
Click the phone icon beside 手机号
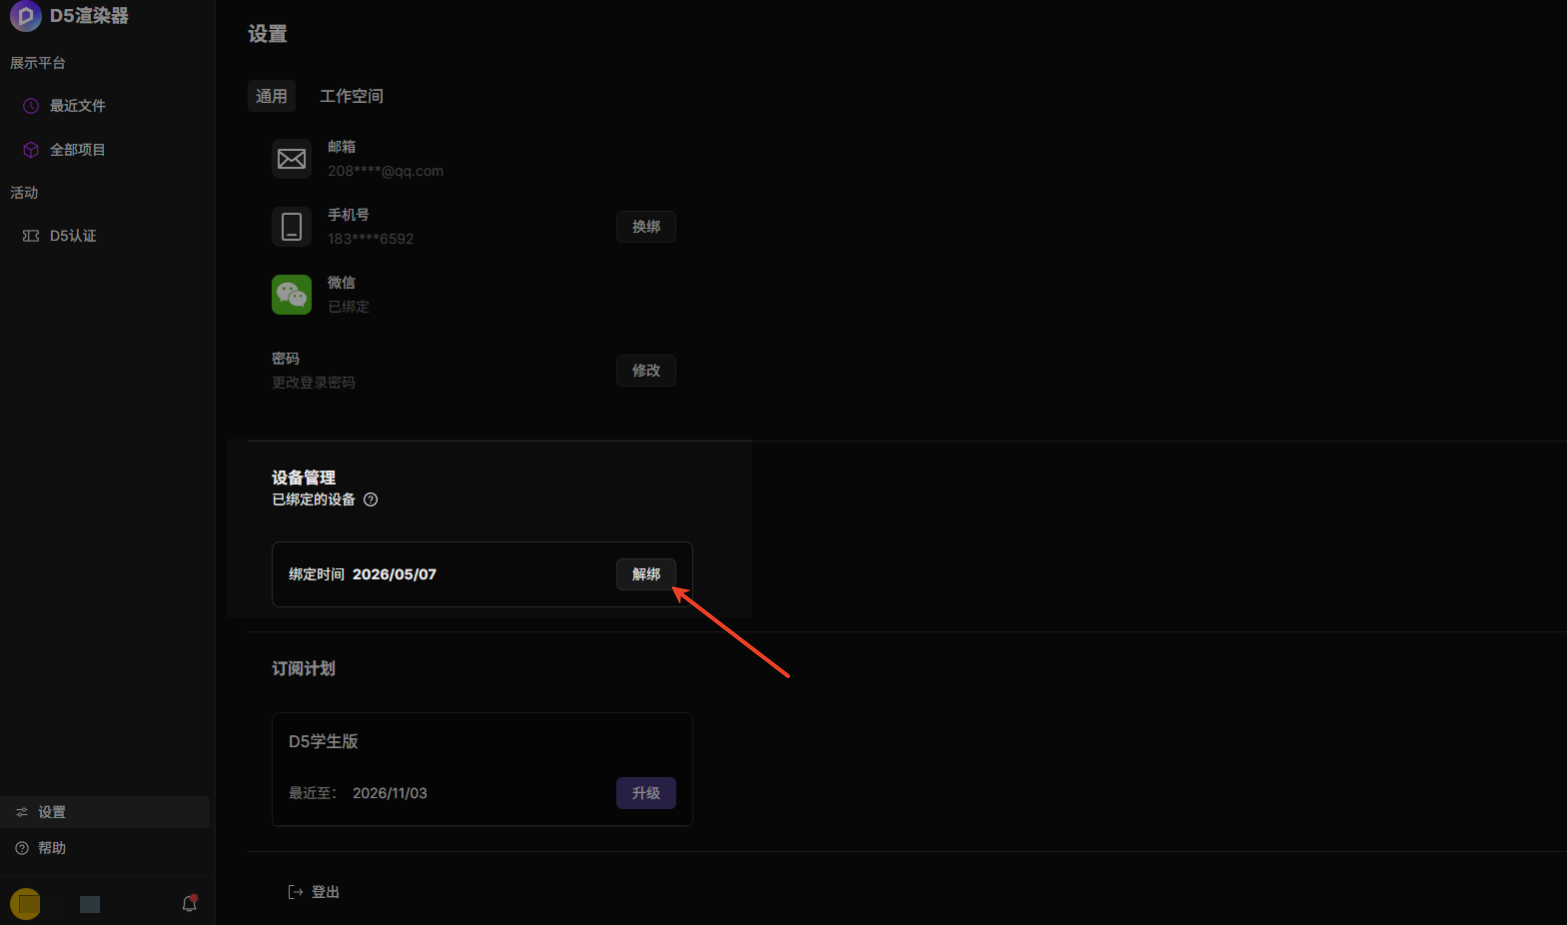pyautogui.click(x=292, y=227)
